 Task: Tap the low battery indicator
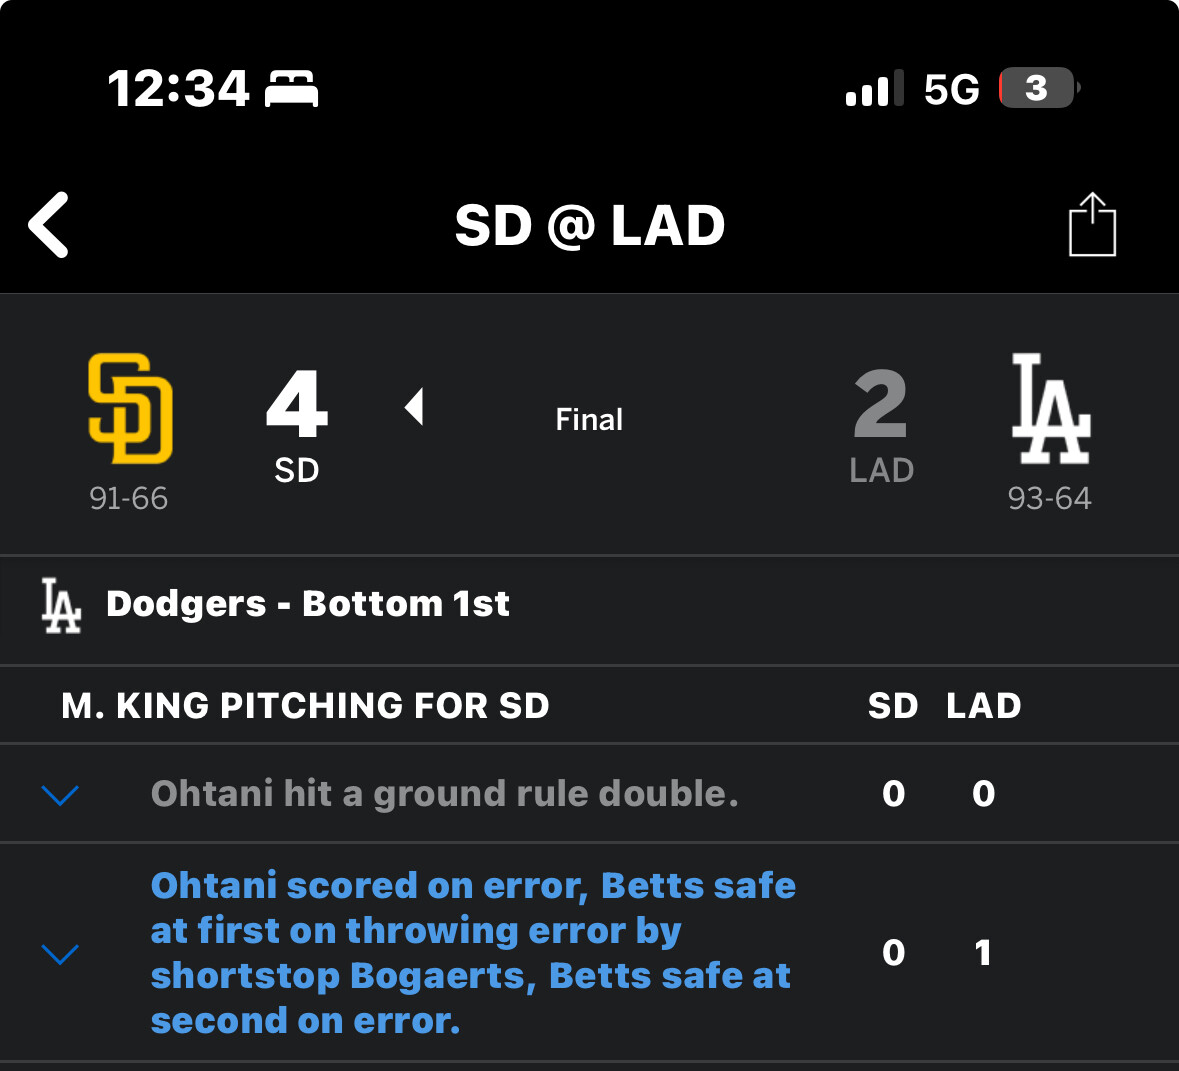[x=1037, y=89]
